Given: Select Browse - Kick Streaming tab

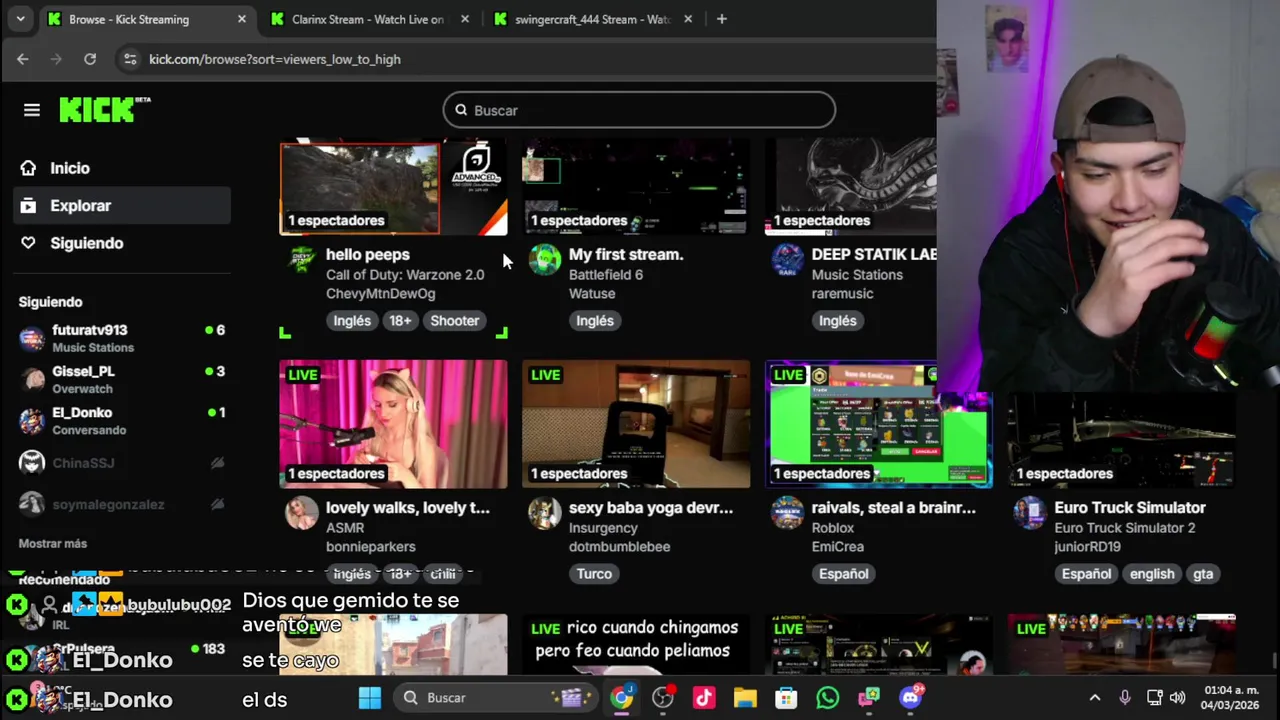Looking at the screenshot, I should pos(147,19).
